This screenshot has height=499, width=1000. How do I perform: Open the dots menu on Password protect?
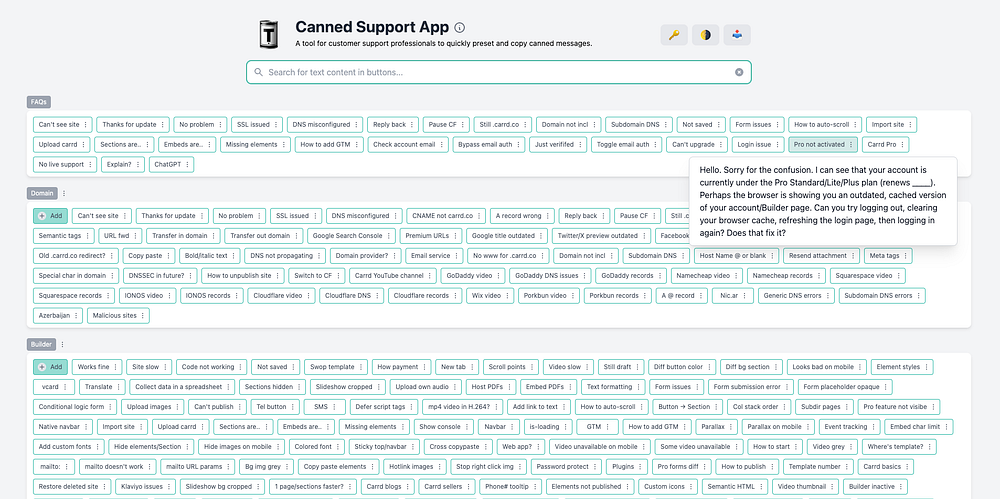point(594,466)
